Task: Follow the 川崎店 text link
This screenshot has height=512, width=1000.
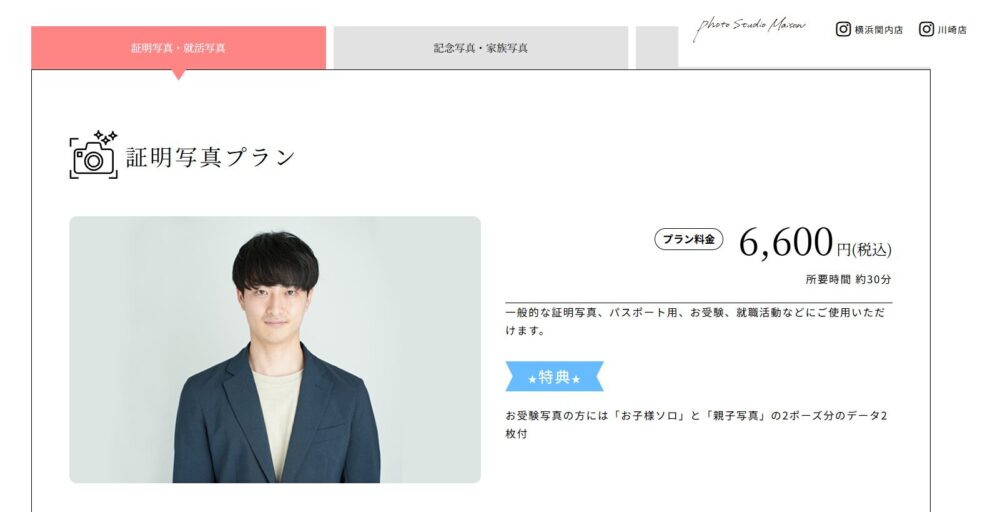Action: (x=952, y=30)
